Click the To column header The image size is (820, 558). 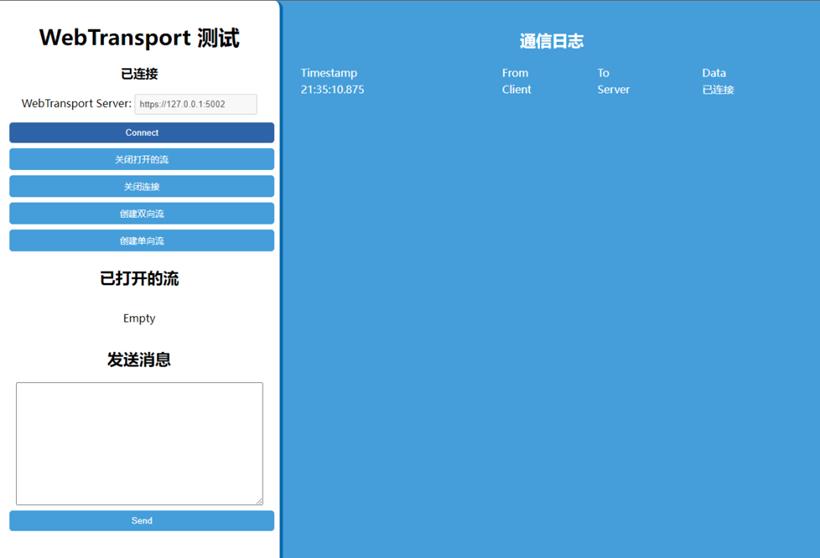603,73
